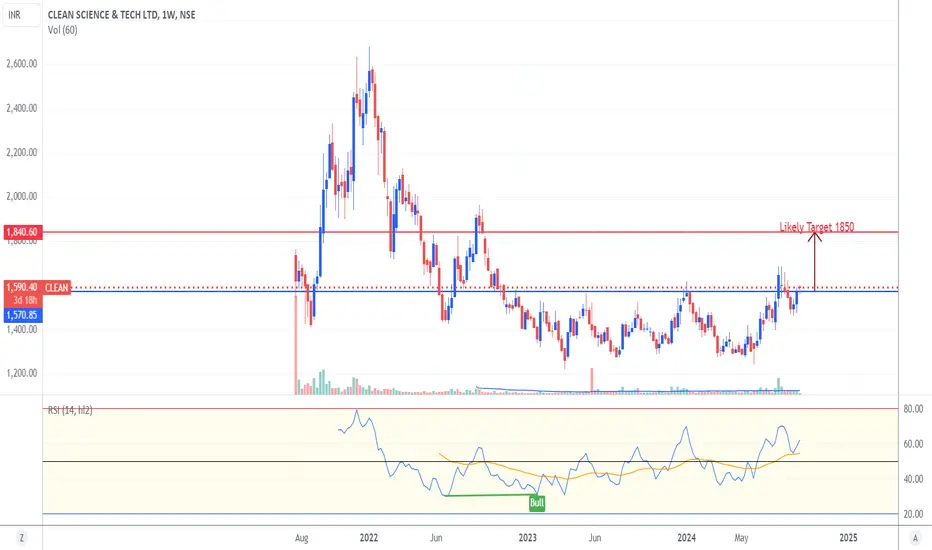Click the 2,200.00 price axis label
The width and height of the screenshot is (932, 550).
pyautogui.click(x=22, y=152)
